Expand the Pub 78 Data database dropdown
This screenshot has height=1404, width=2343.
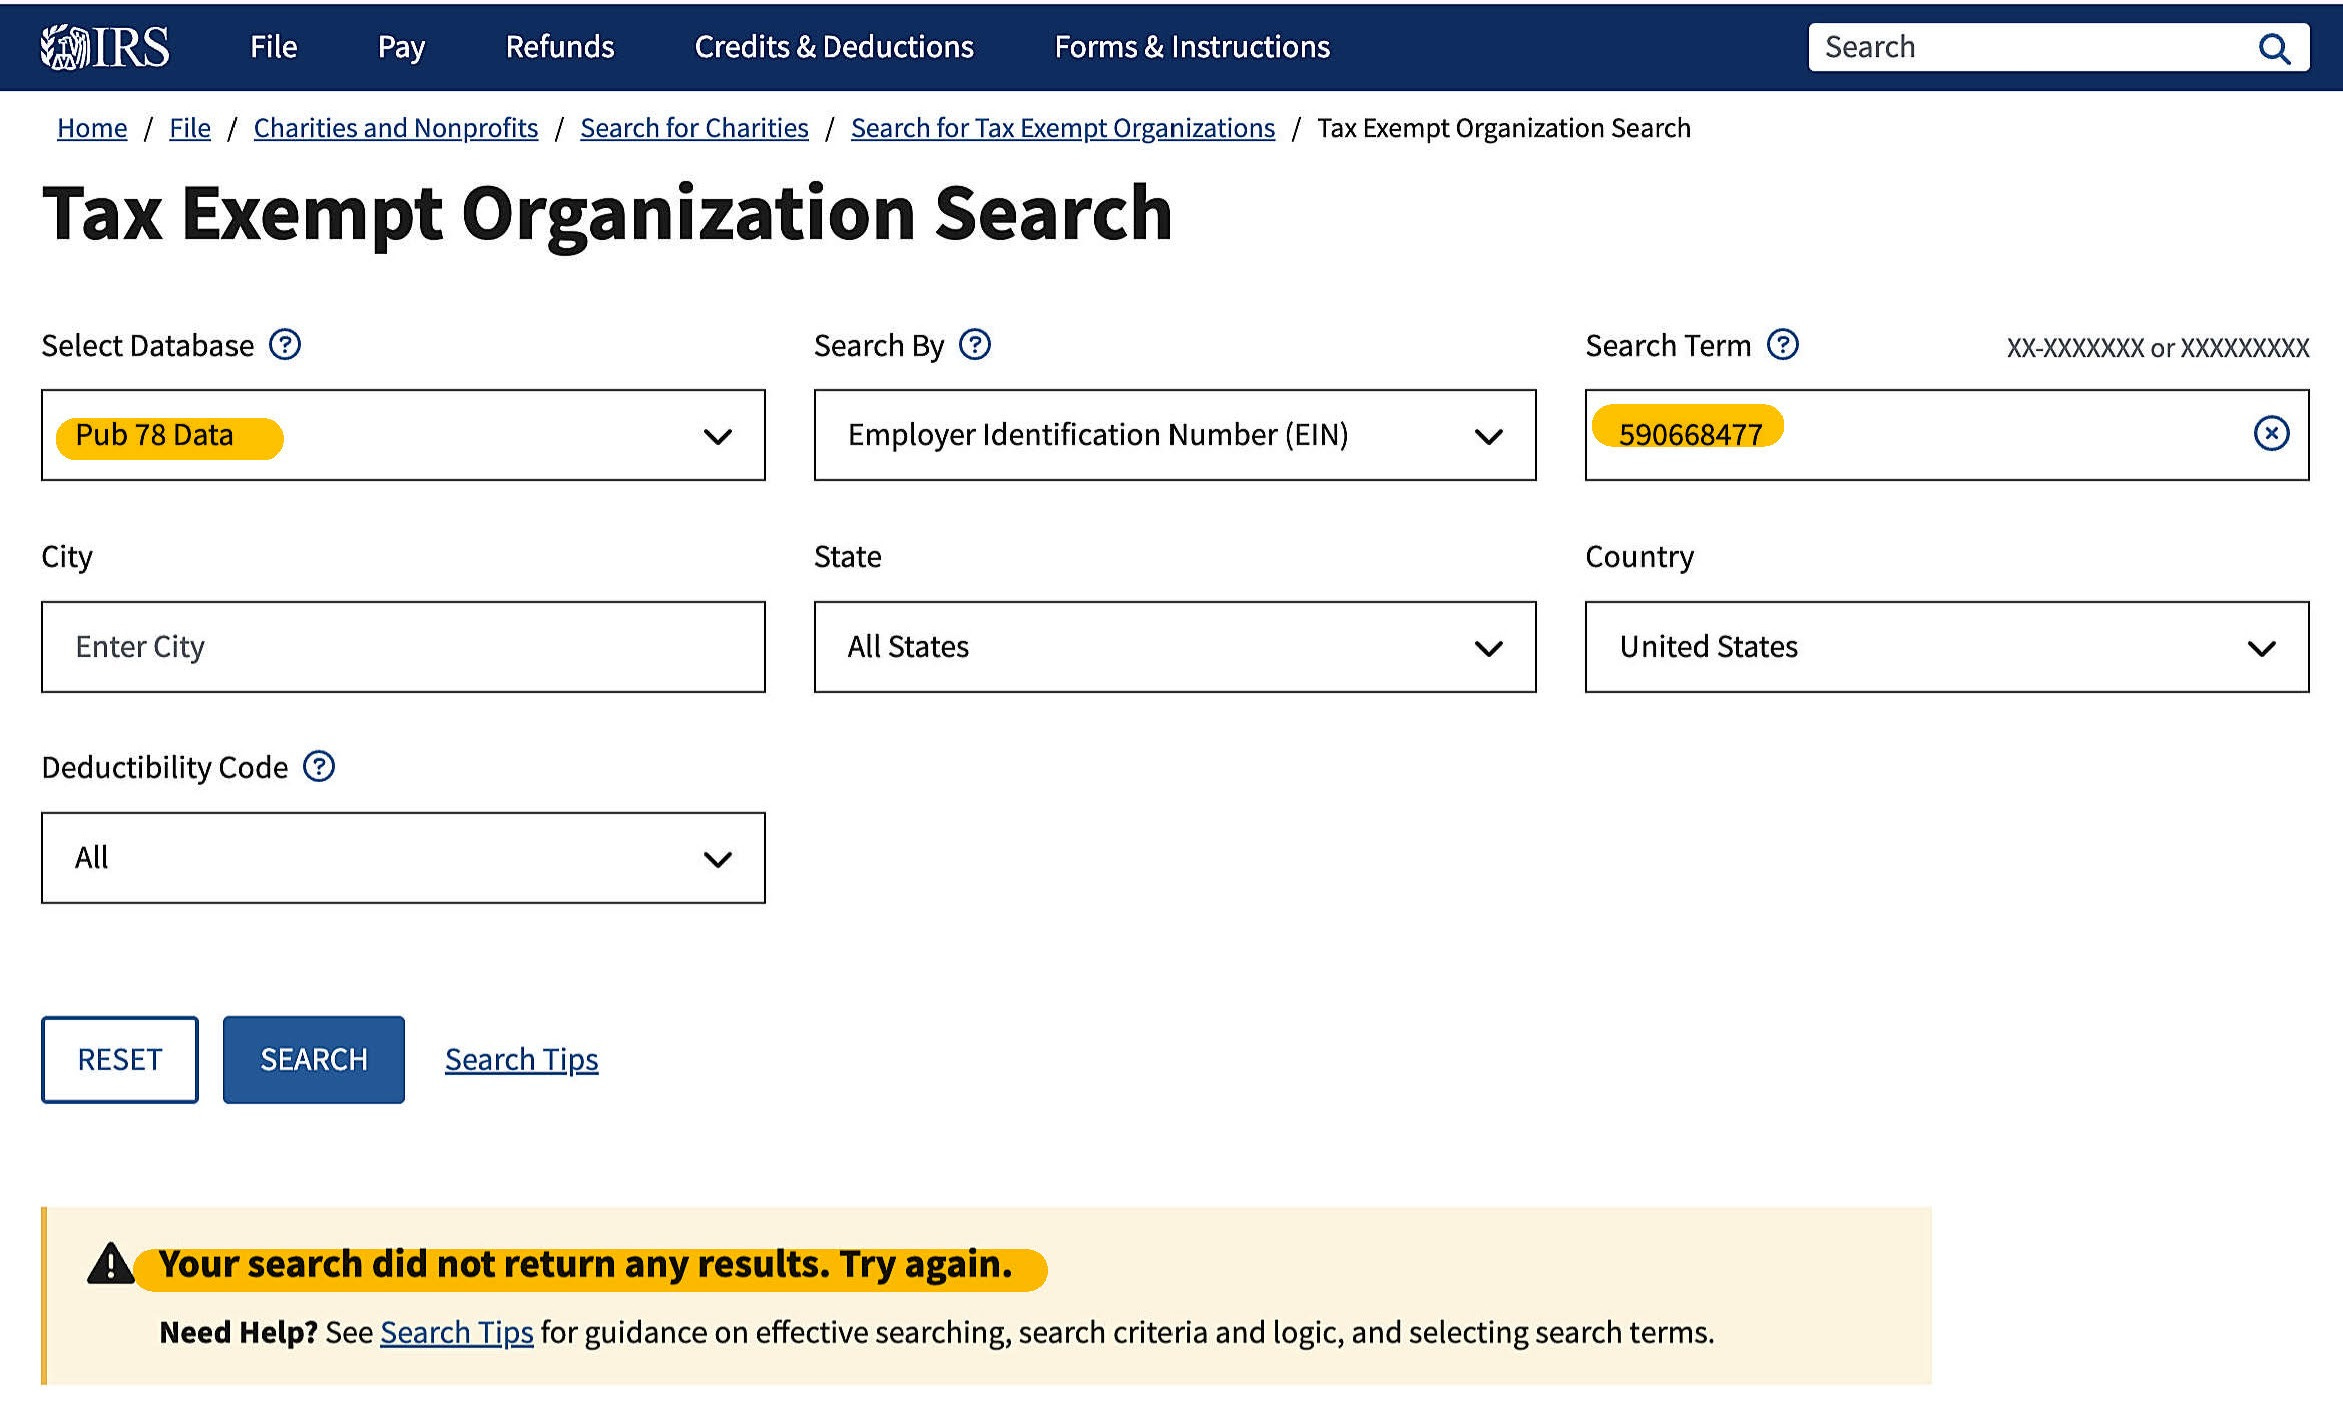click(403, 435)
